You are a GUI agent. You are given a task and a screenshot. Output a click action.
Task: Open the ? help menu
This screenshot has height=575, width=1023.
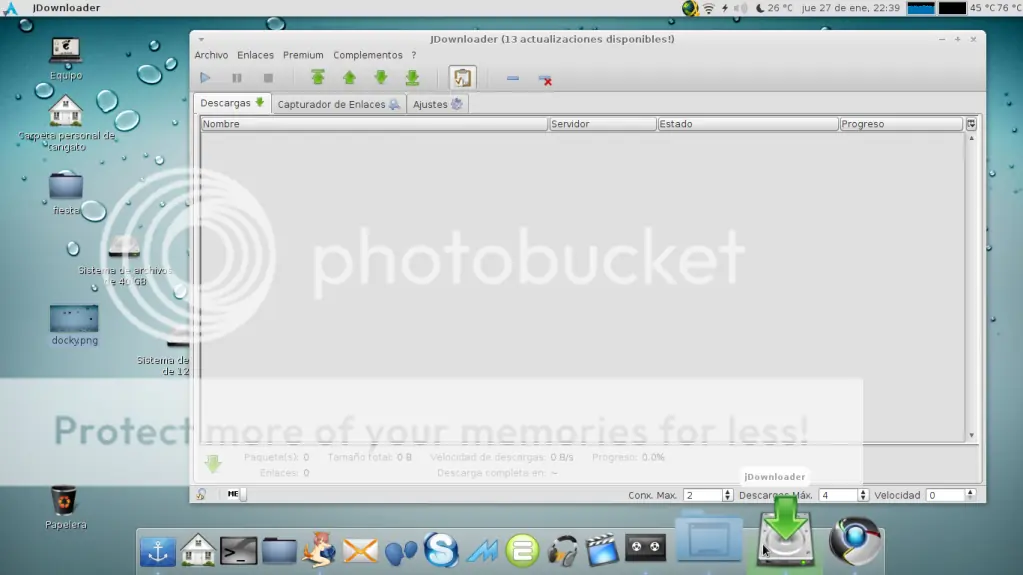click(x=414, y=55)
